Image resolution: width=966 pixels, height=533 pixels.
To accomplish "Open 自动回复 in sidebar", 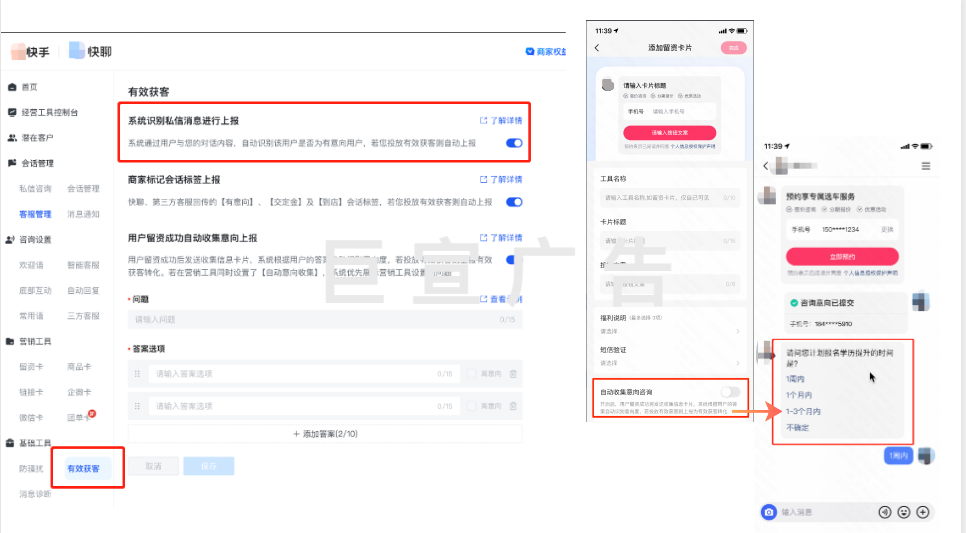I will click(x=83, y=290).
